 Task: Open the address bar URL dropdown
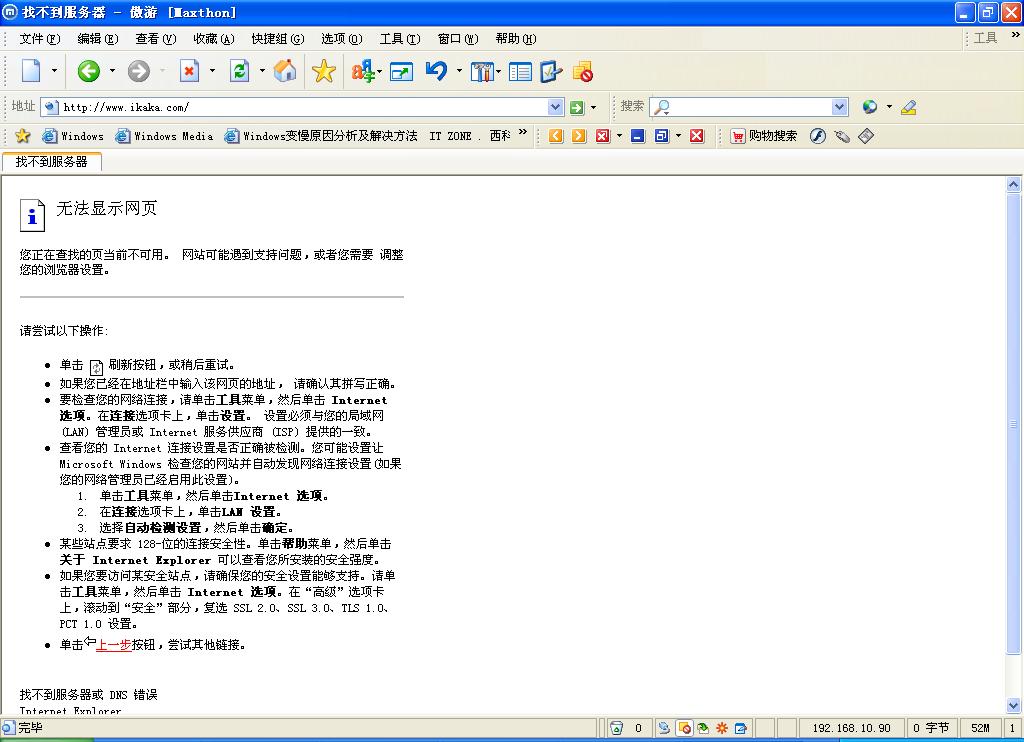pyautogui.click(x=555, y=107)
